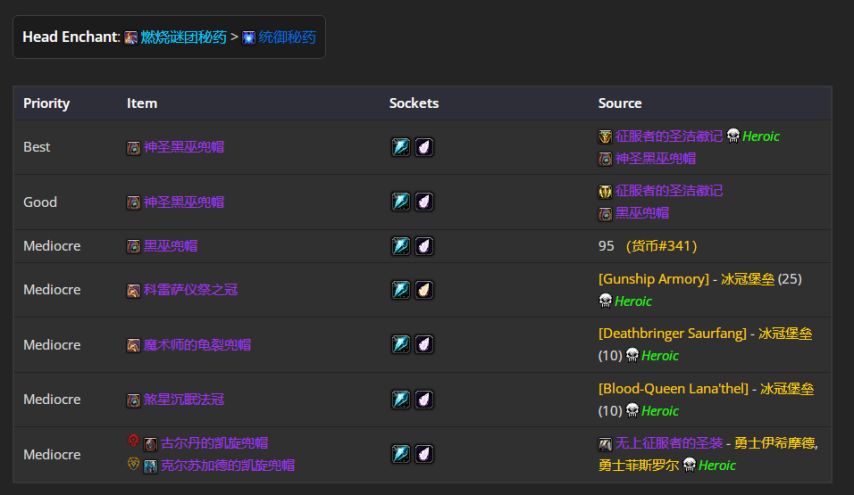Viewport: 854px width, 495px height.
Task: Click the blue meta gem socket in Best row
Action: pos(401,147)
